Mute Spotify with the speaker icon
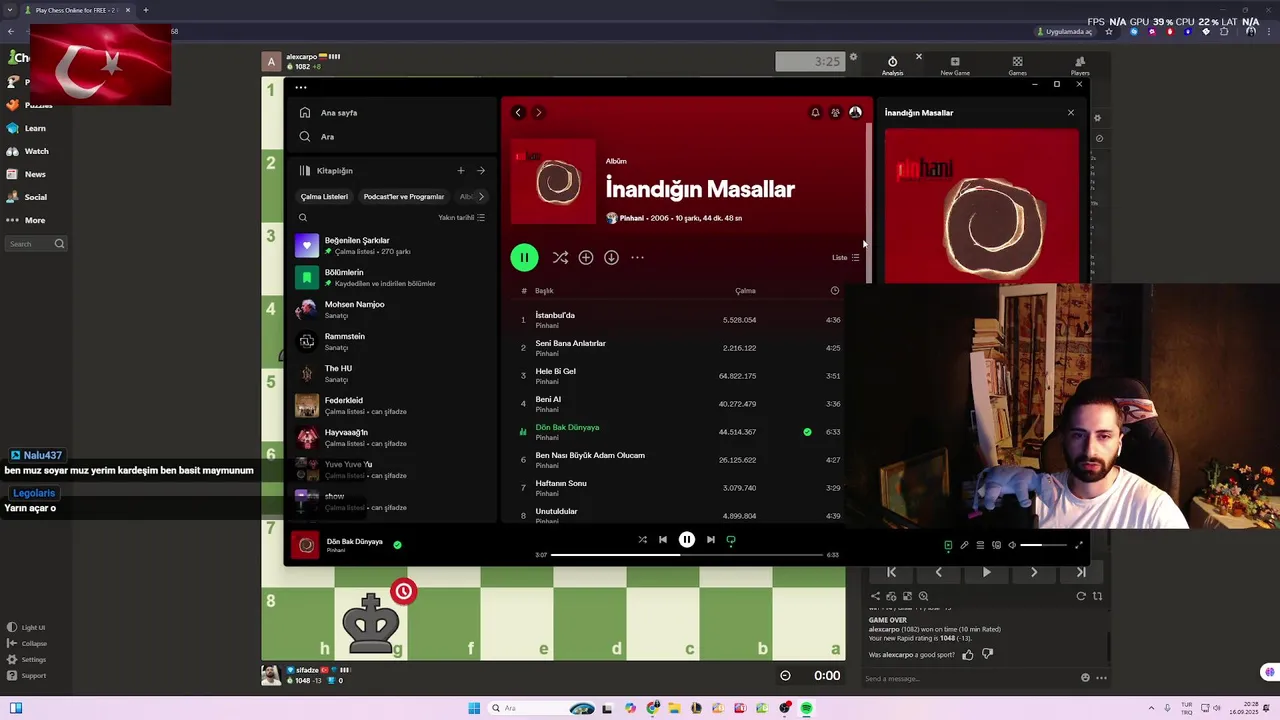1280x720 pixels. (1012, 546)
